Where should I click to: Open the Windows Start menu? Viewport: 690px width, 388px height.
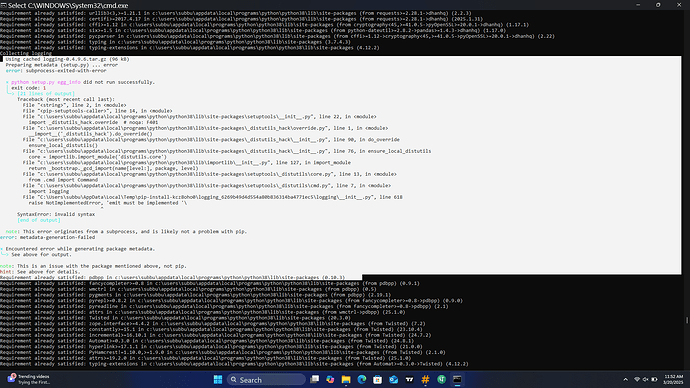click(217, 380)
